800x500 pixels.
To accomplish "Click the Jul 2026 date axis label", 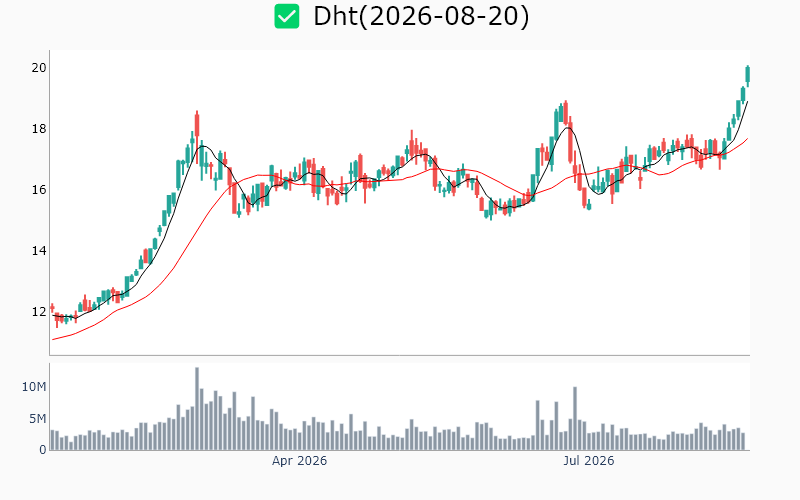I will point(588,461).
